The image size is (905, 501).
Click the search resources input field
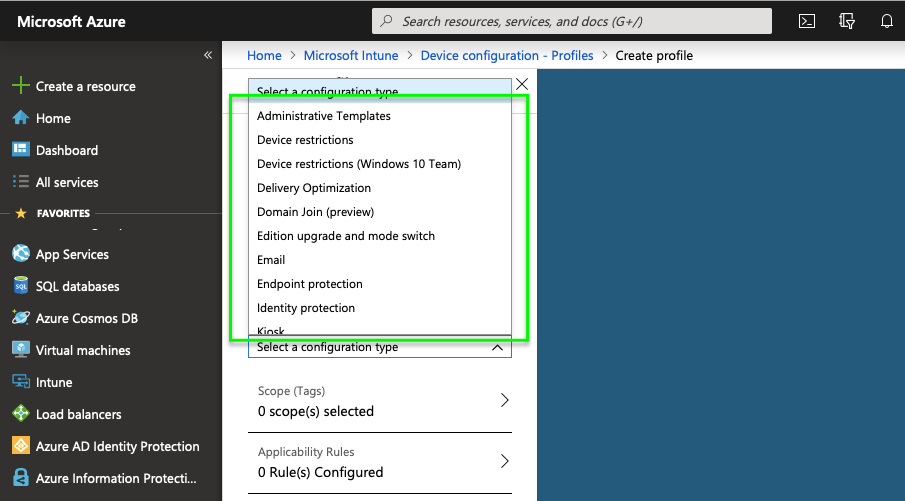point(571,21)
